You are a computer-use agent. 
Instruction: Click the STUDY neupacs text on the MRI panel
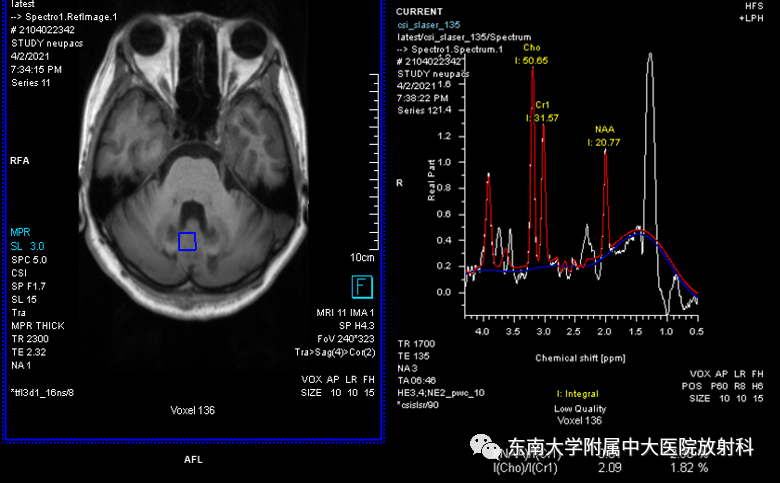click(47, 43)
